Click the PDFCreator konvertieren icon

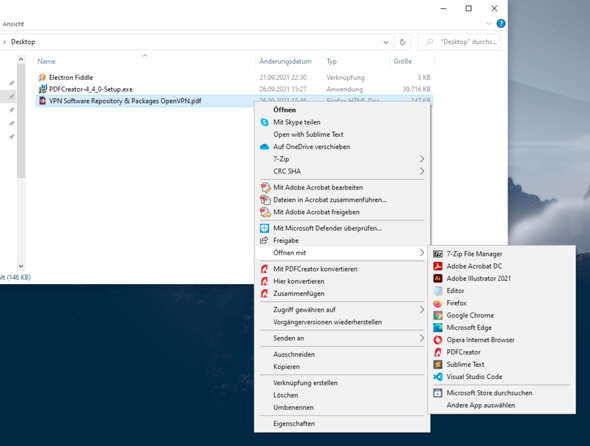(265, 269)
